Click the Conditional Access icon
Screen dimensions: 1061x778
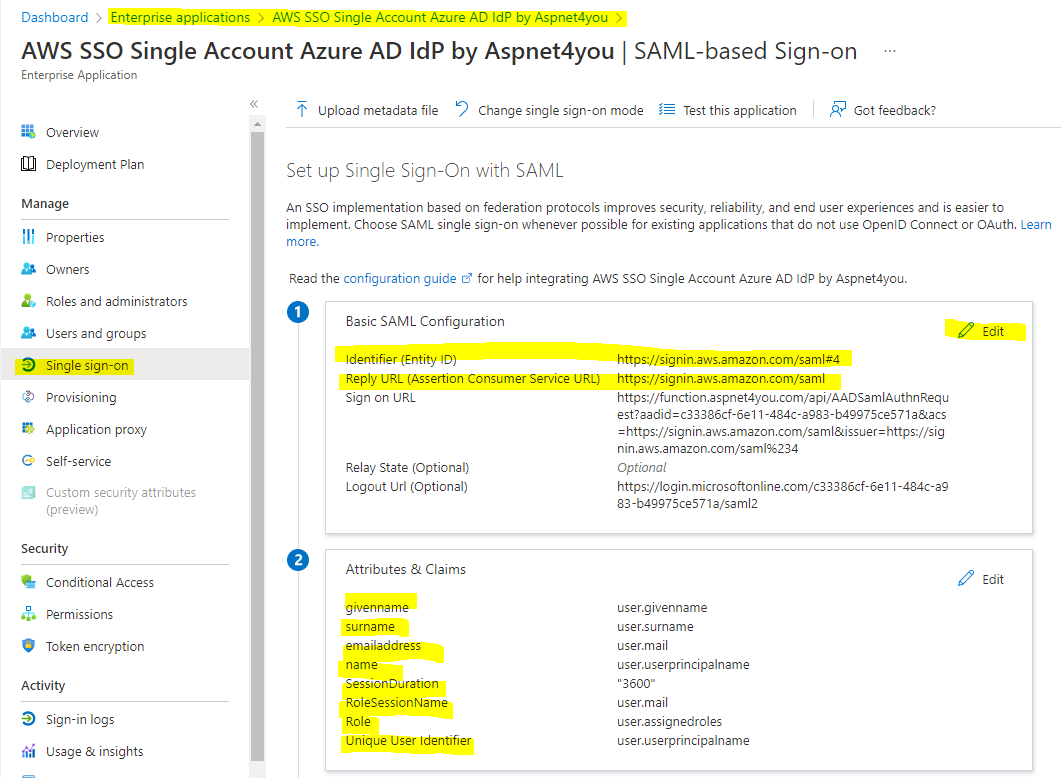[x=29, y=582]
